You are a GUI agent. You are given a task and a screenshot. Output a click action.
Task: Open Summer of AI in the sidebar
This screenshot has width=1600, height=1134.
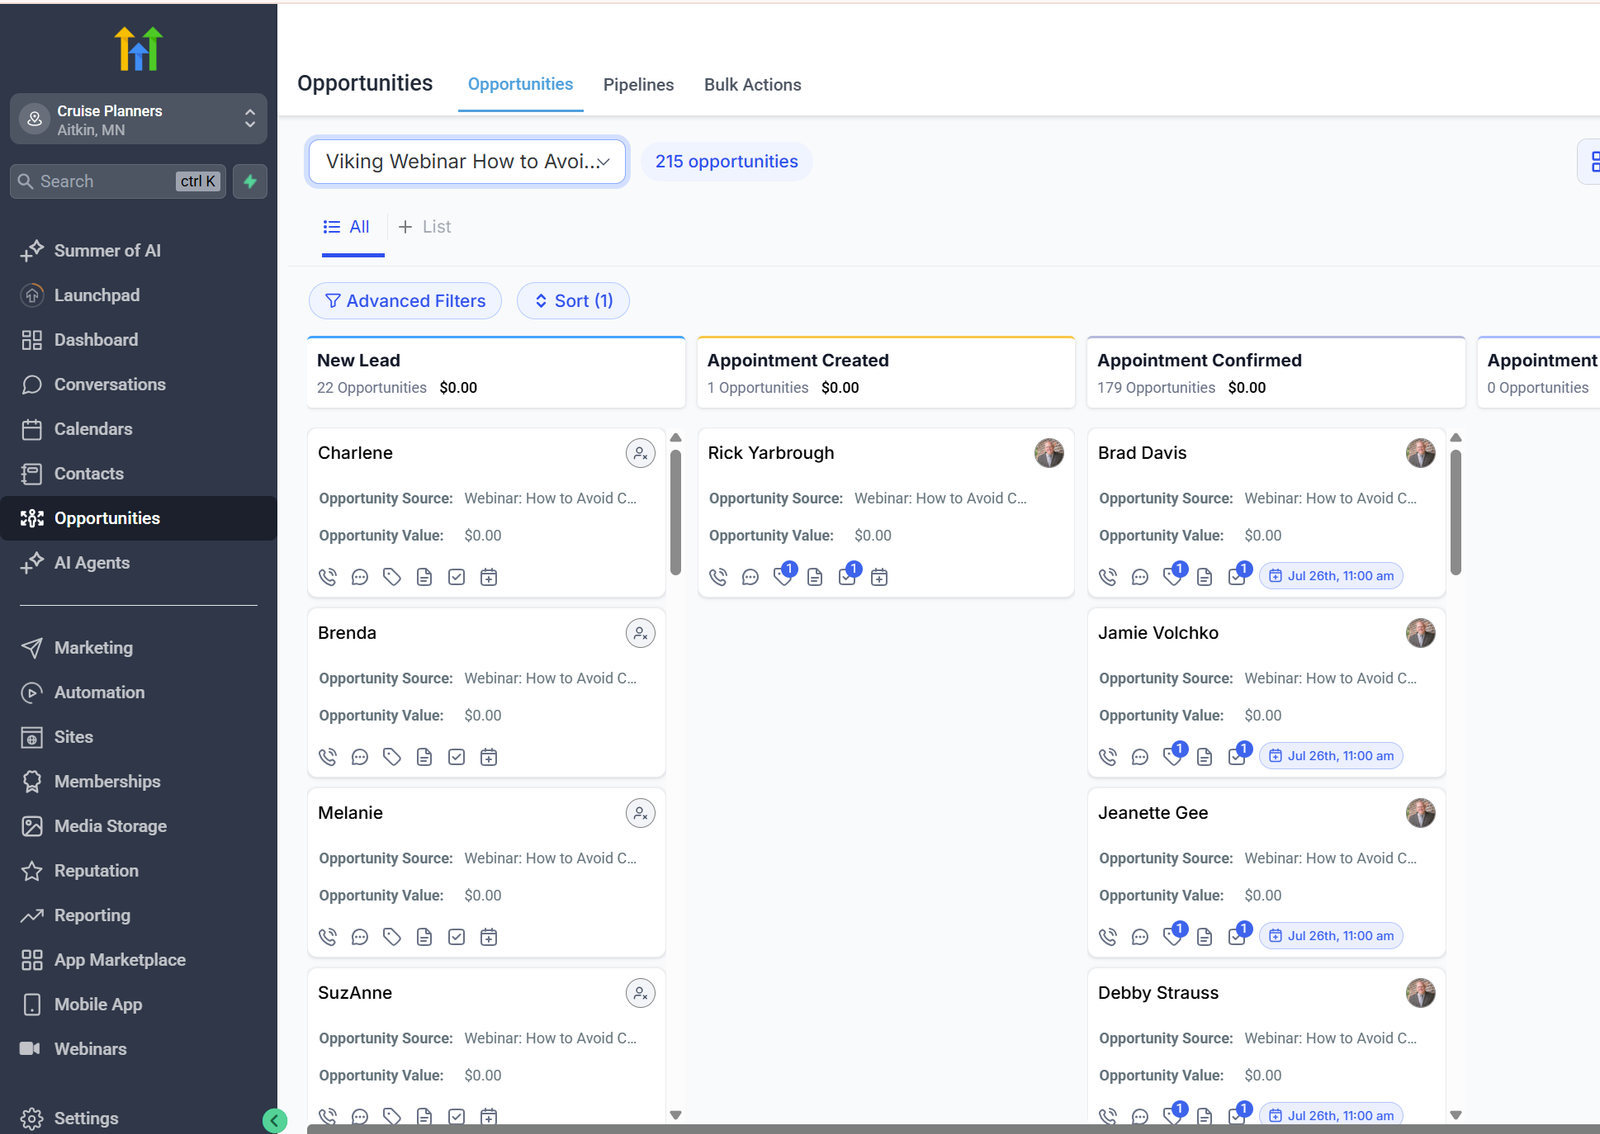coord(139,251)
